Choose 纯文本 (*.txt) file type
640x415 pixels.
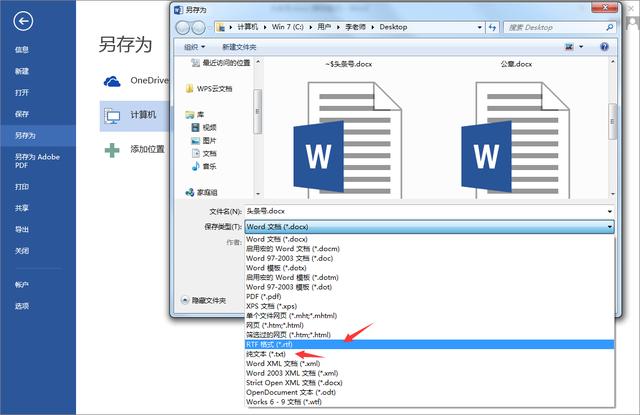(430, 354)
